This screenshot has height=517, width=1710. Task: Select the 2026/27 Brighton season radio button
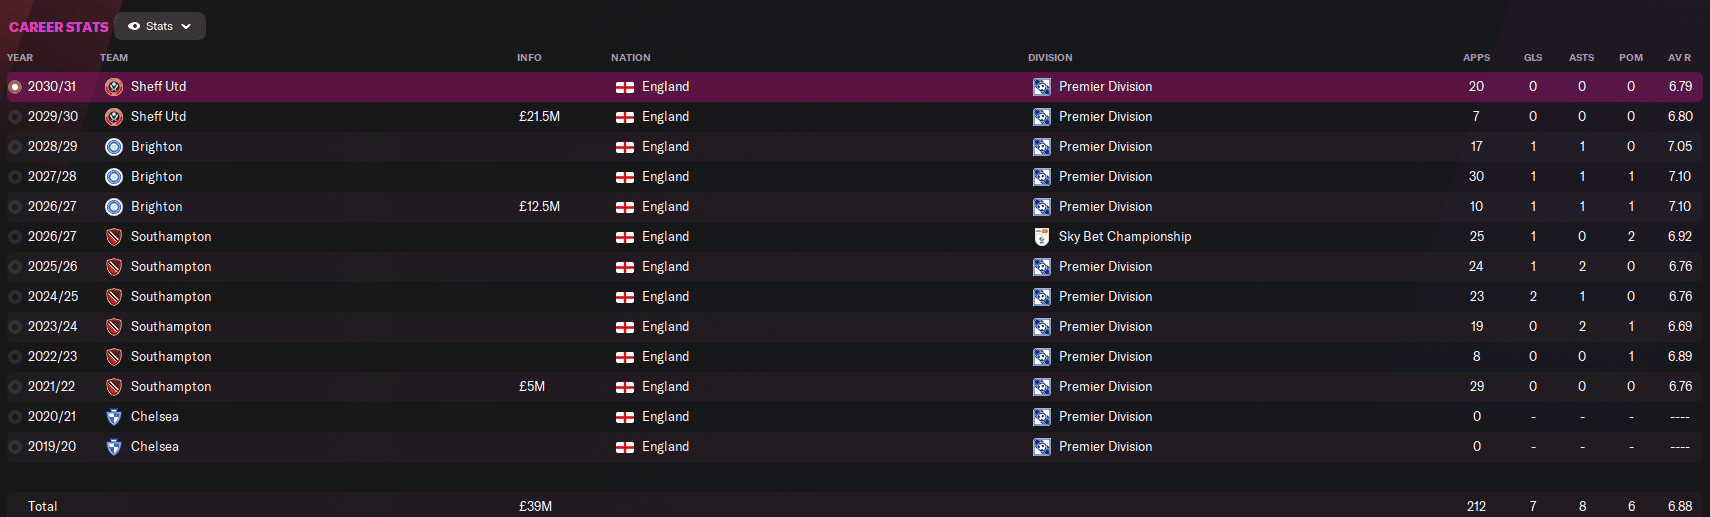point(15,207)
